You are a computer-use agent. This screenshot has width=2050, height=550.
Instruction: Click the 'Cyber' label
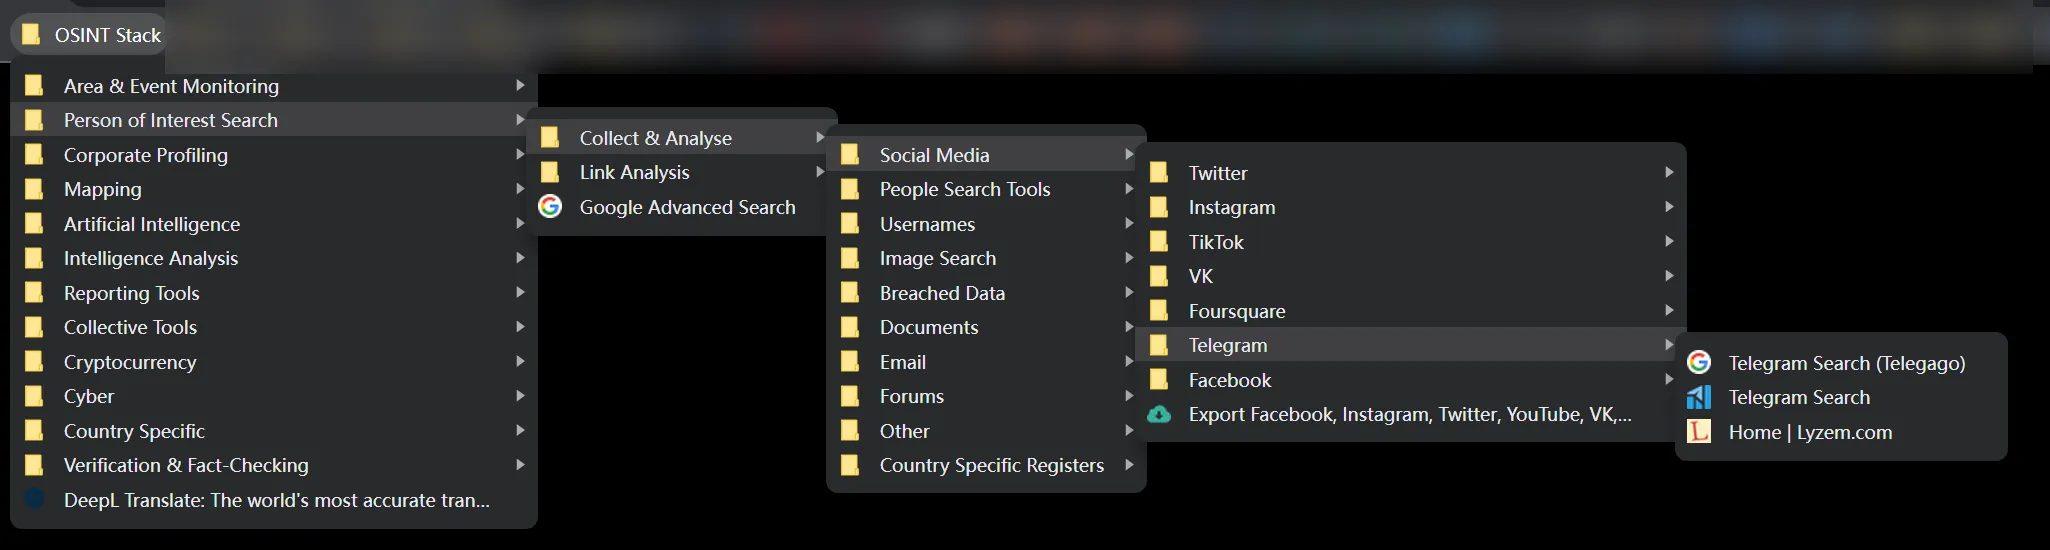(x=89, y=396)
